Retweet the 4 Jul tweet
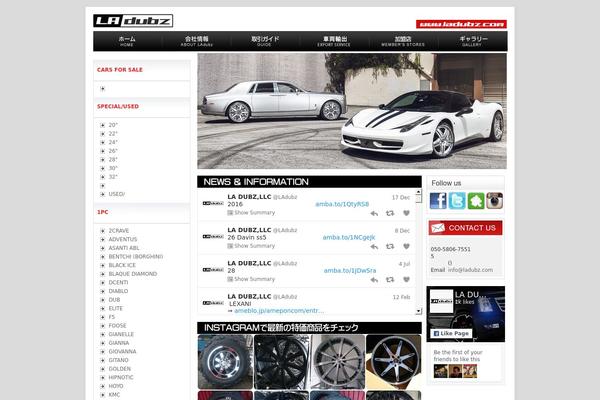This screenshot has height=400, width=600. click(x=390, y=280)
